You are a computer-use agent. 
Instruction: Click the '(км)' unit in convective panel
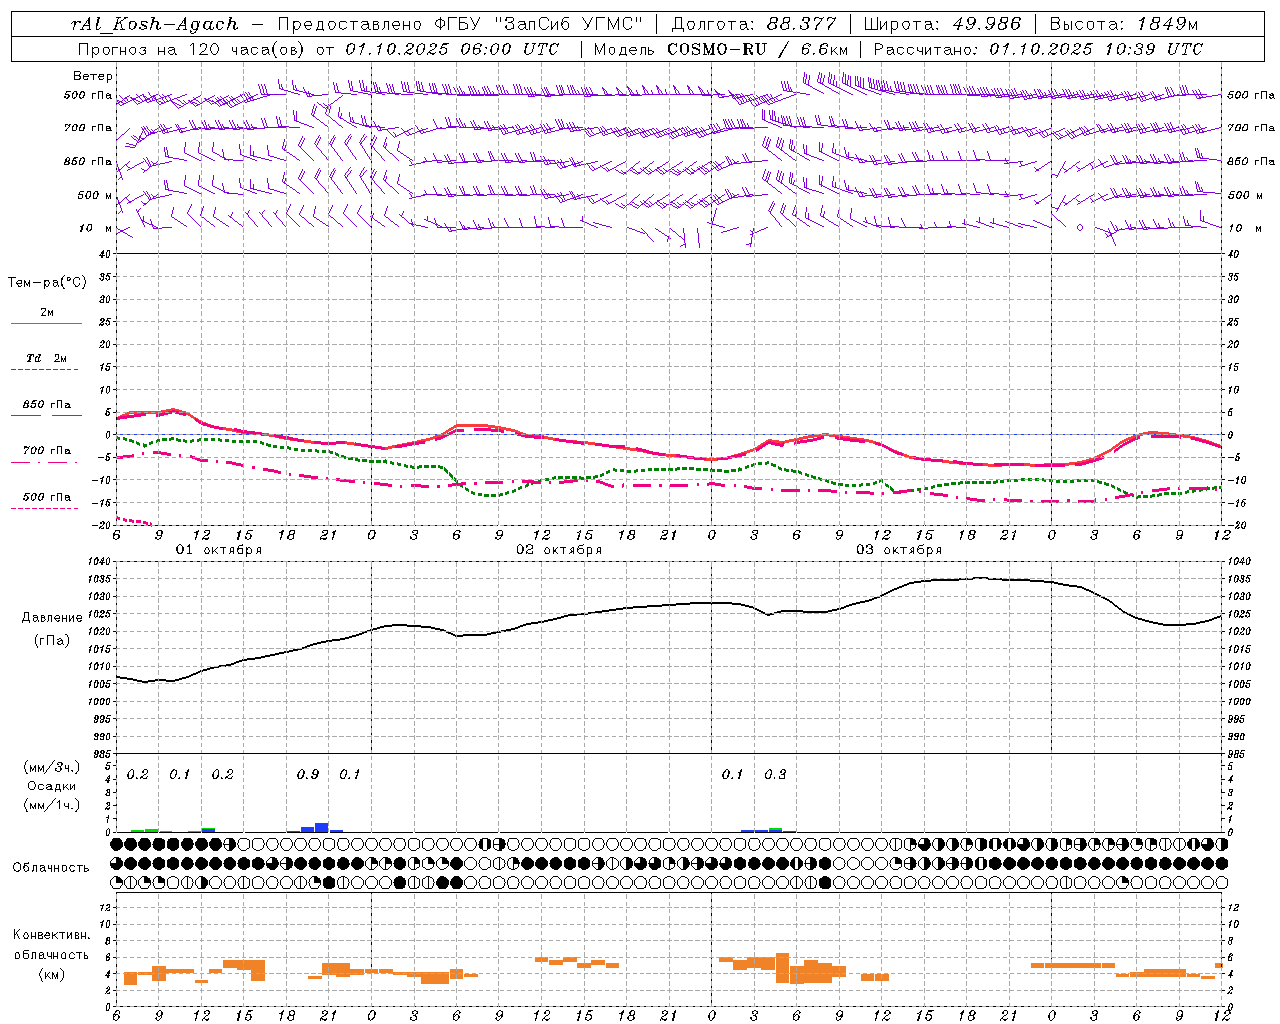coord(51,974)
